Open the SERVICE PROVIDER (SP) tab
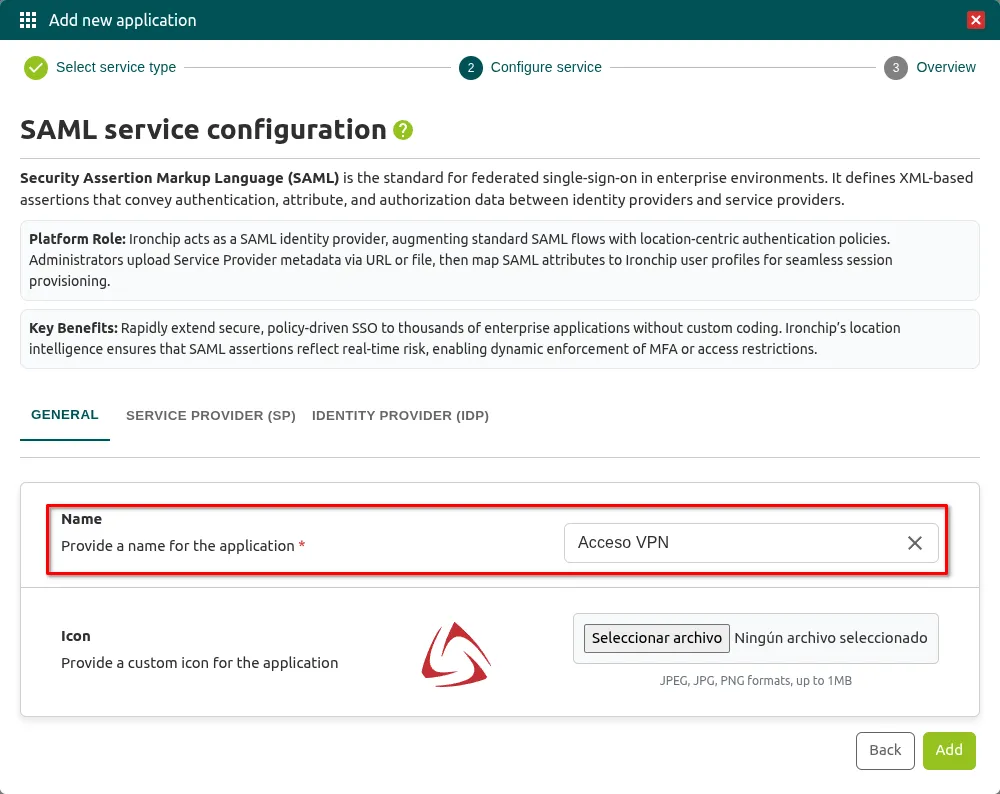 point(210,415)
